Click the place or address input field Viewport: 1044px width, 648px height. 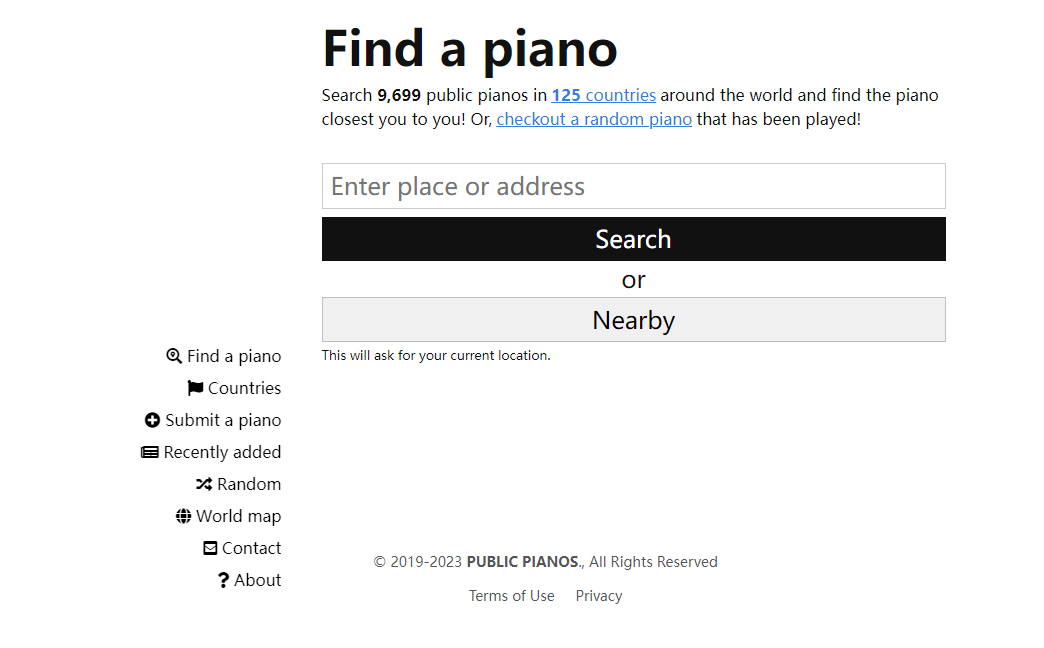632,186
